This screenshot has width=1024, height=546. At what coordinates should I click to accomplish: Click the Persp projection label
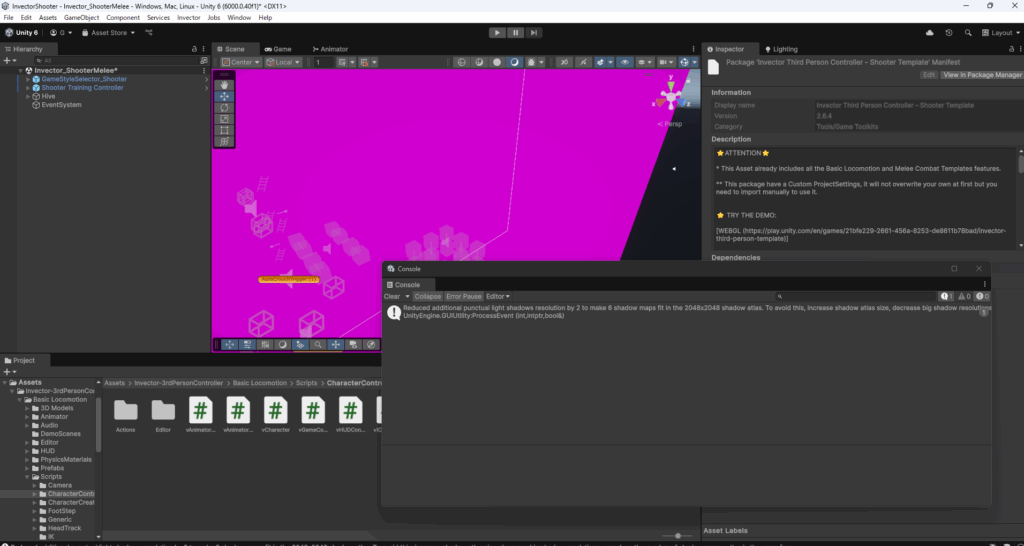click(x=672, y=124)
